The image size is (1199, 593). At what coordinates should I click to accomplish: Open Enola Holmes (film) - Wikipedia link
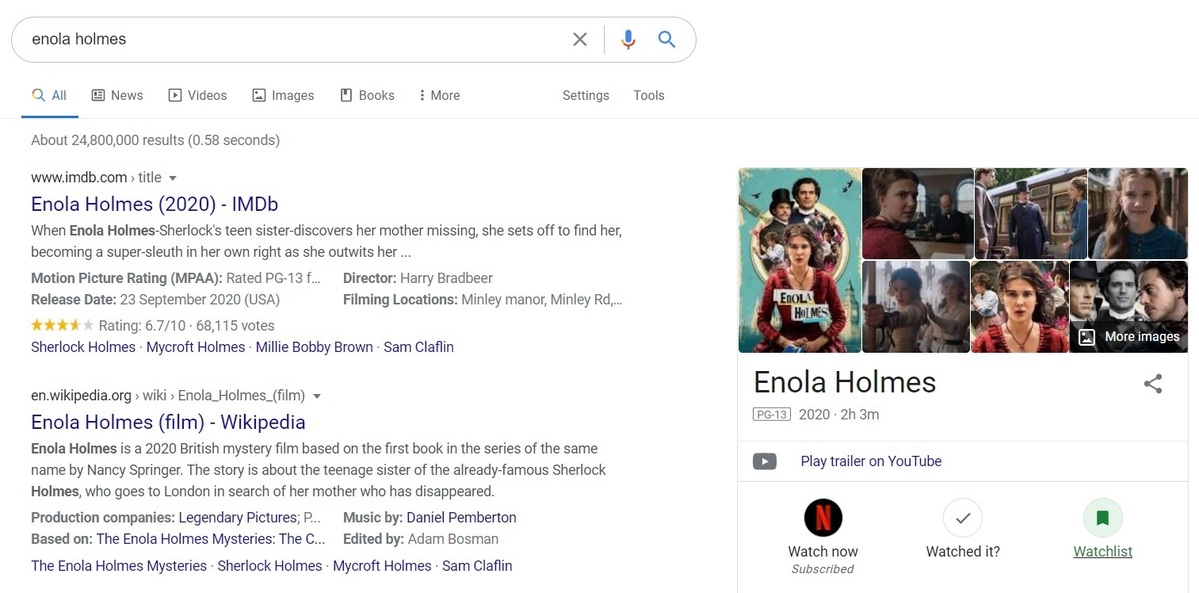click(x=168, y=422)
